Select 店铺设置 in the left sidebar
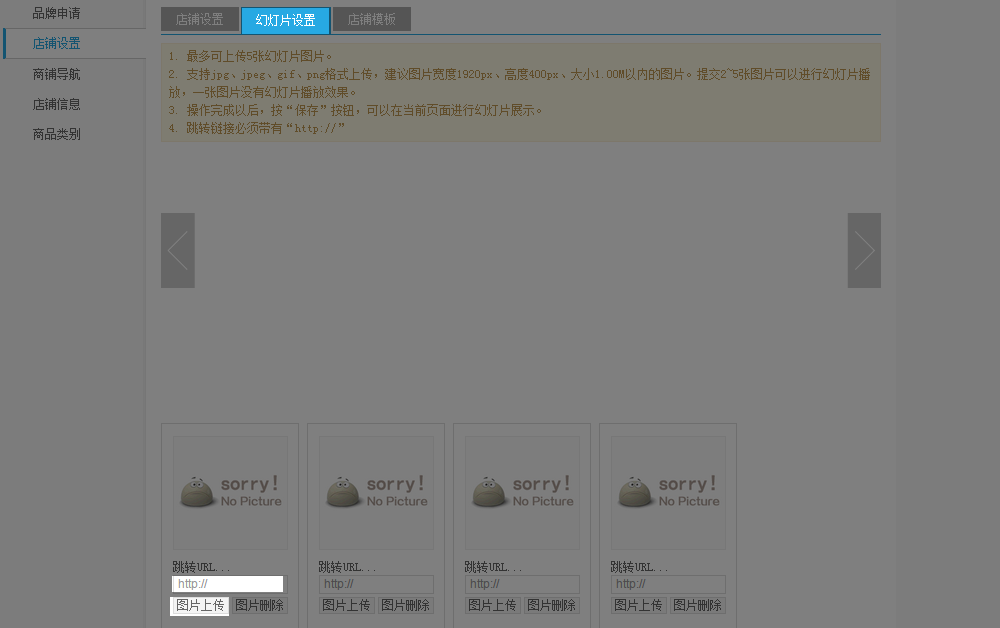 tap(56, 44)
